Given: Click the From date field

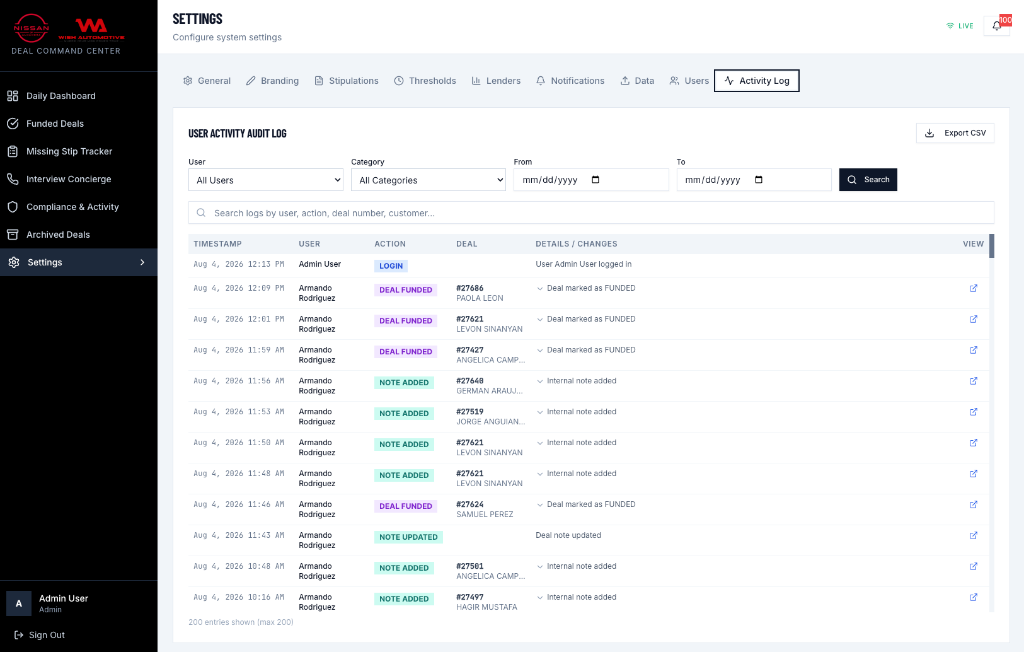Looking at the screenshot, I should 591,180.
